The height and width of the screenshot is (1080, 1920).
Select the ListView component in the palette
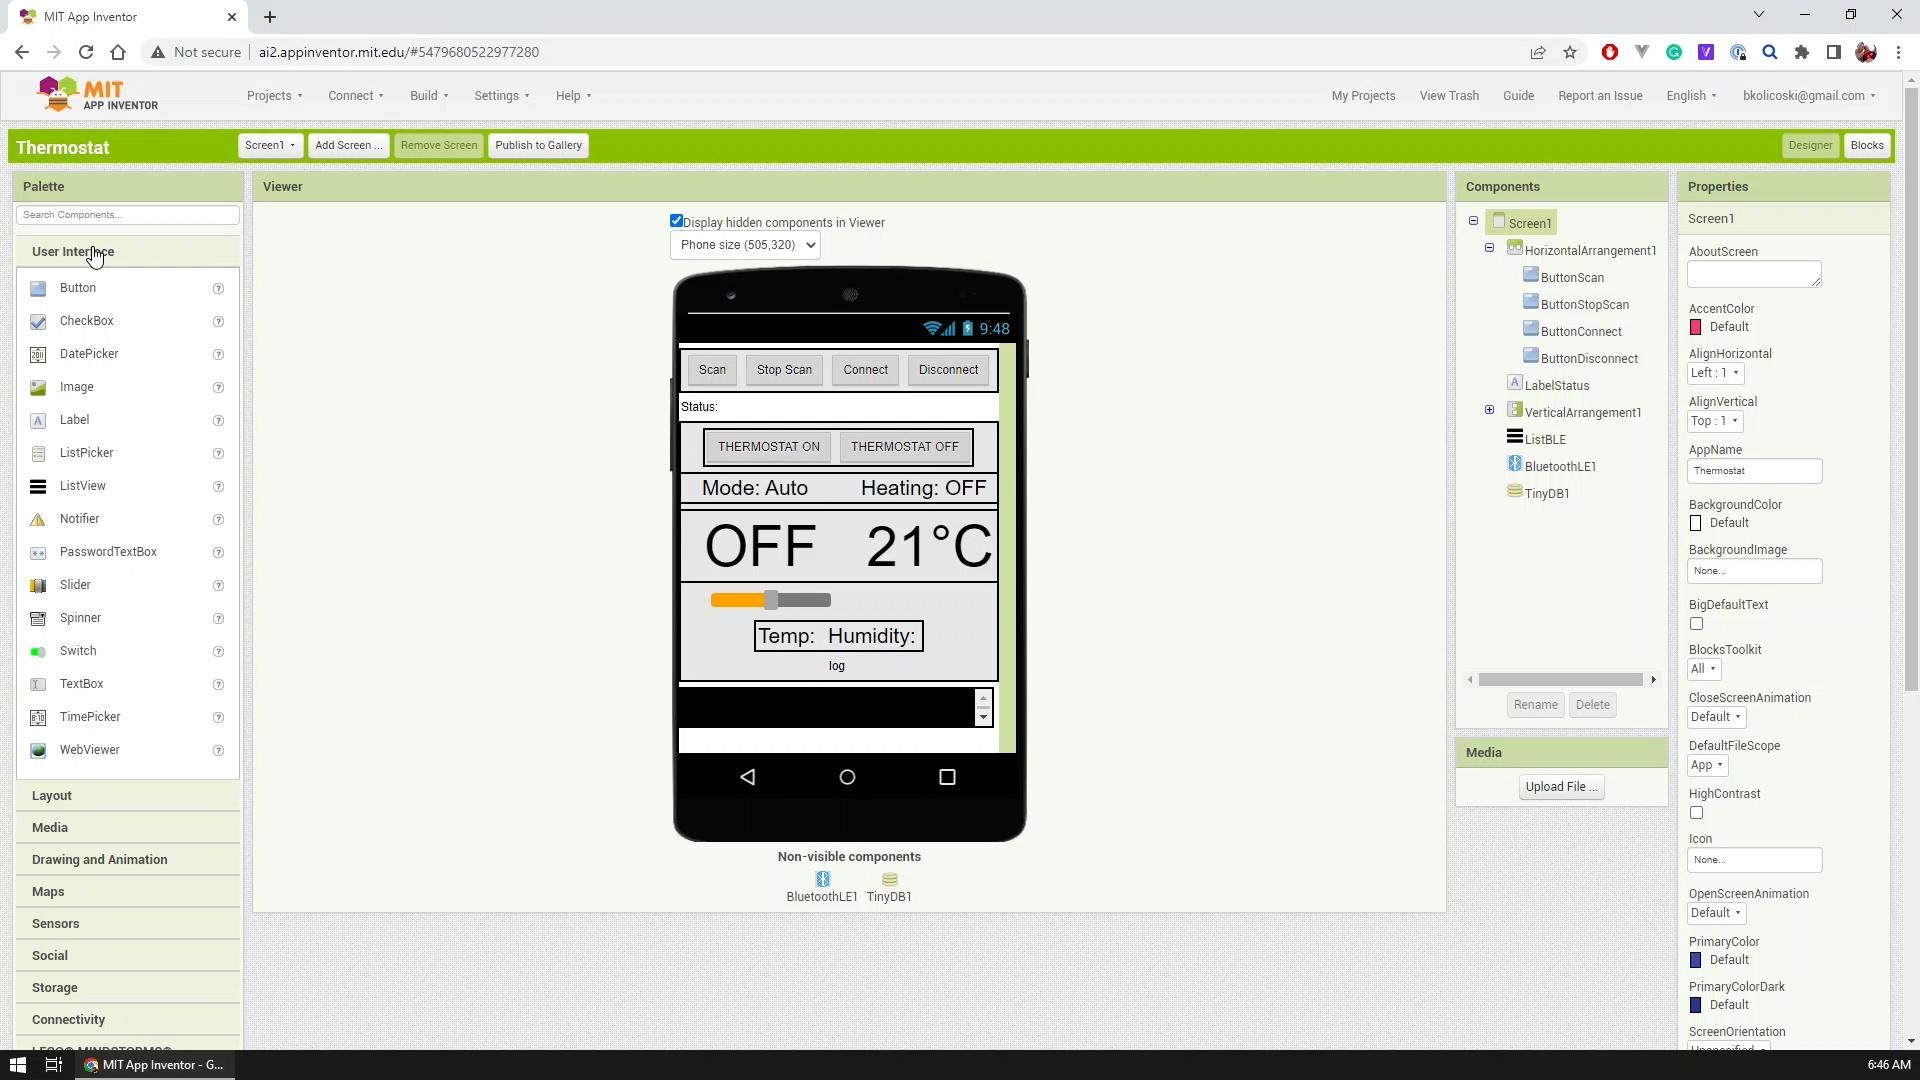[82, 486]
